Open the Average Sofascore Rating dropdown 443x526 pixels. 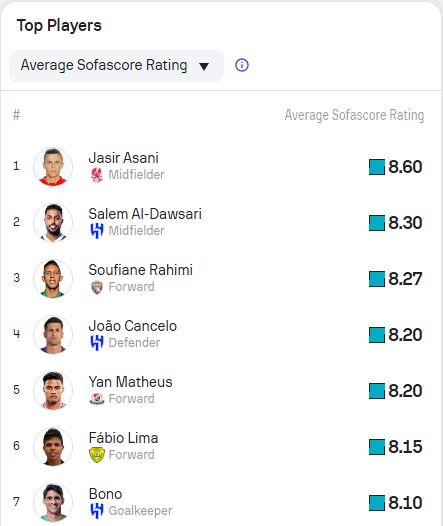(x=116, y=66)
